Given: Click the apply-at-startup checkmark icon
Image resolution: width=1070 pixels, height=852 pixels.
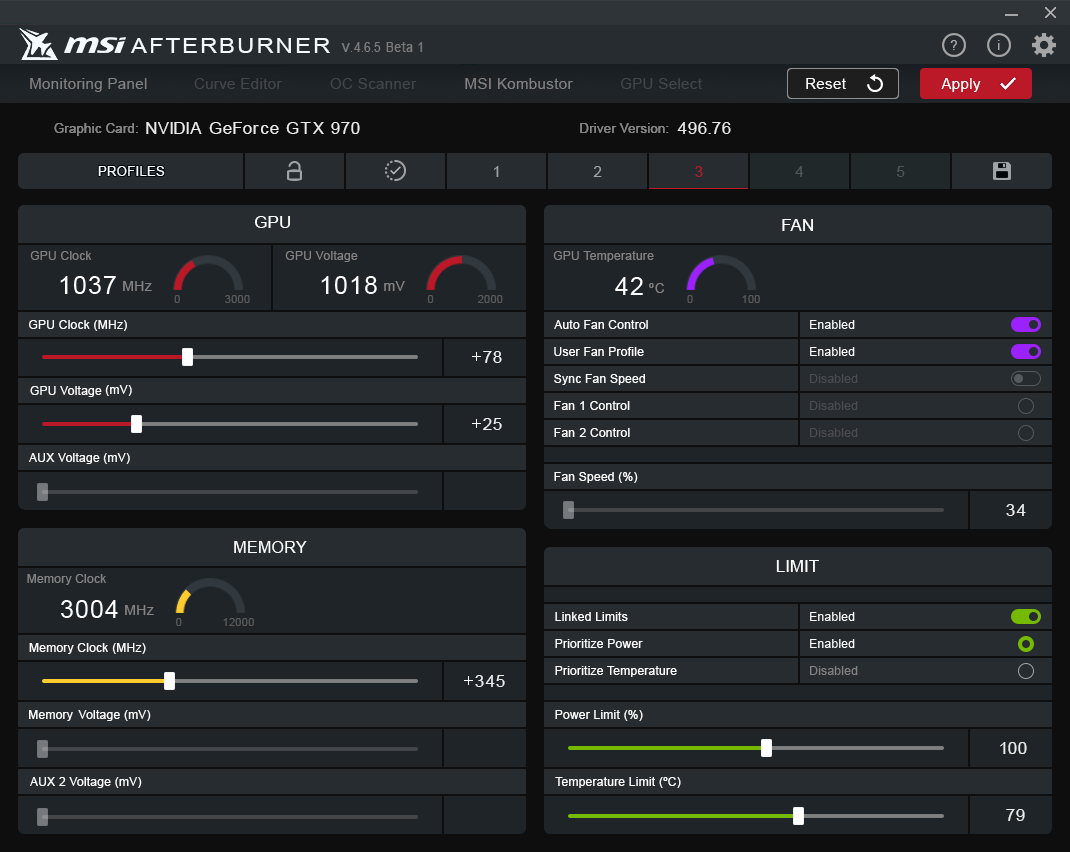Looking at the screenshot, I should tap(395, 171).
